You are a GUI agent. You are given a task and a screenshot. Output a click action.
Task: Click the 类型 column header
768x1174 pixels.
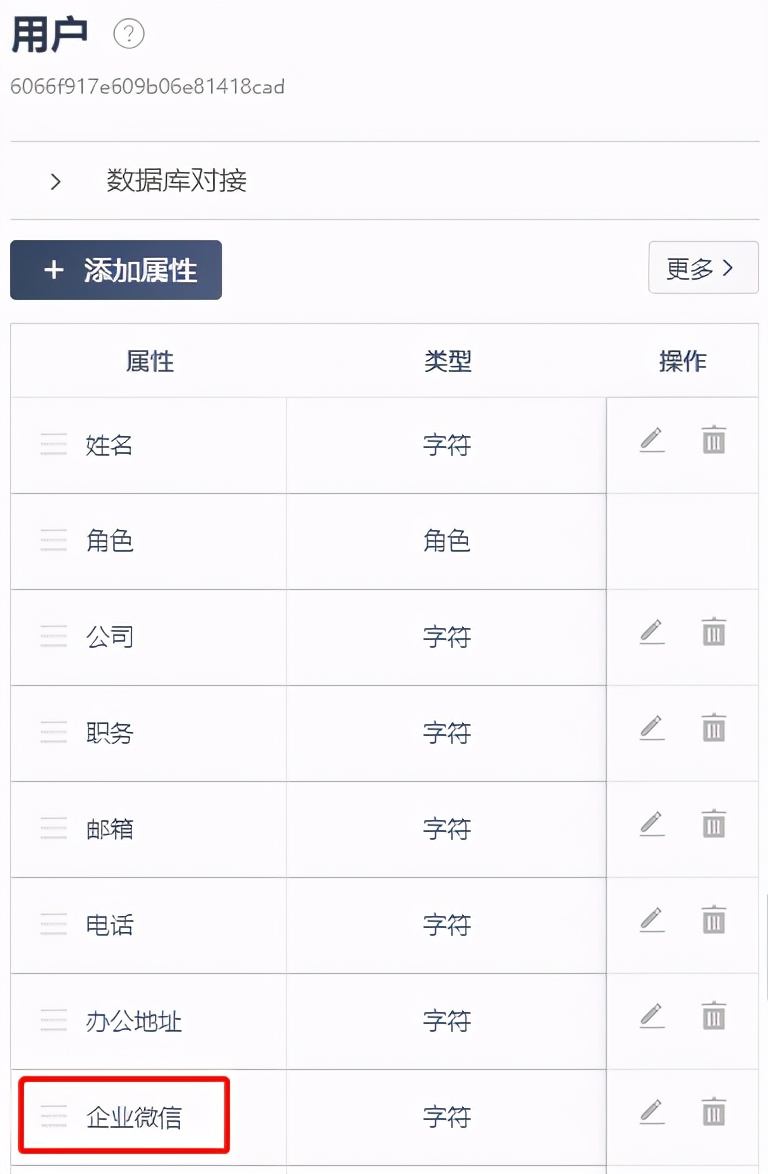[447, 361]
